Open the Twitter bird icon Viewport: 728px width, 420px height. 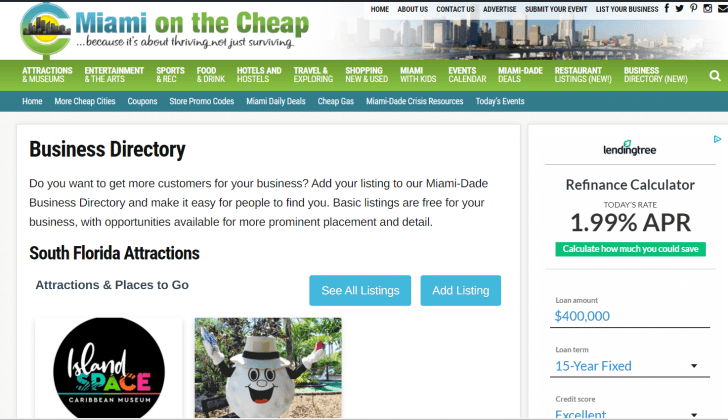pos(680,8)
